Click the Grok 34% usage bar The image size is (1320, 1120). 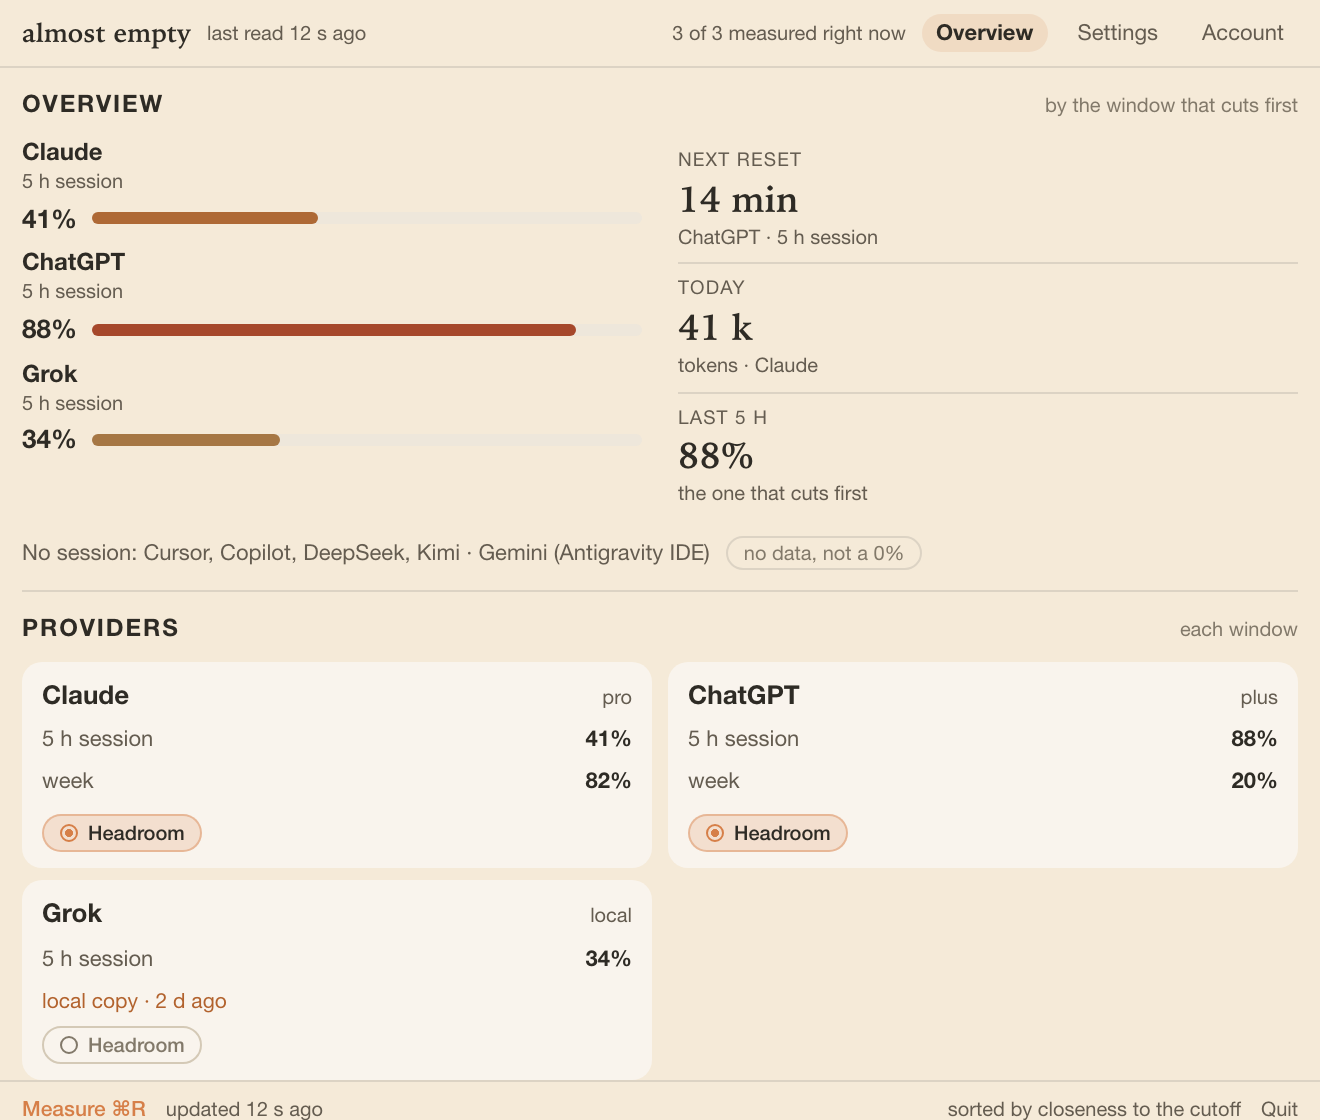coord(366,440)
